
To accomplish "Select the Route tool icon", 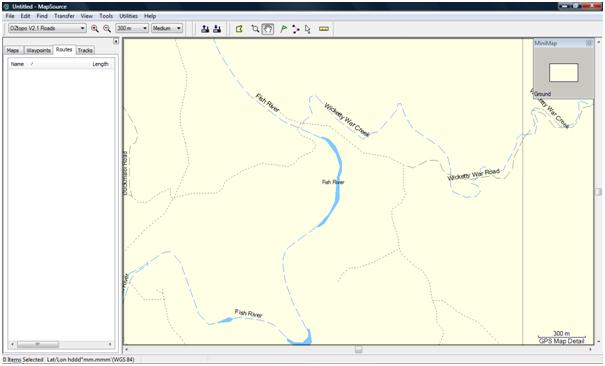I will pyautogui.click(x=296, y=29).
